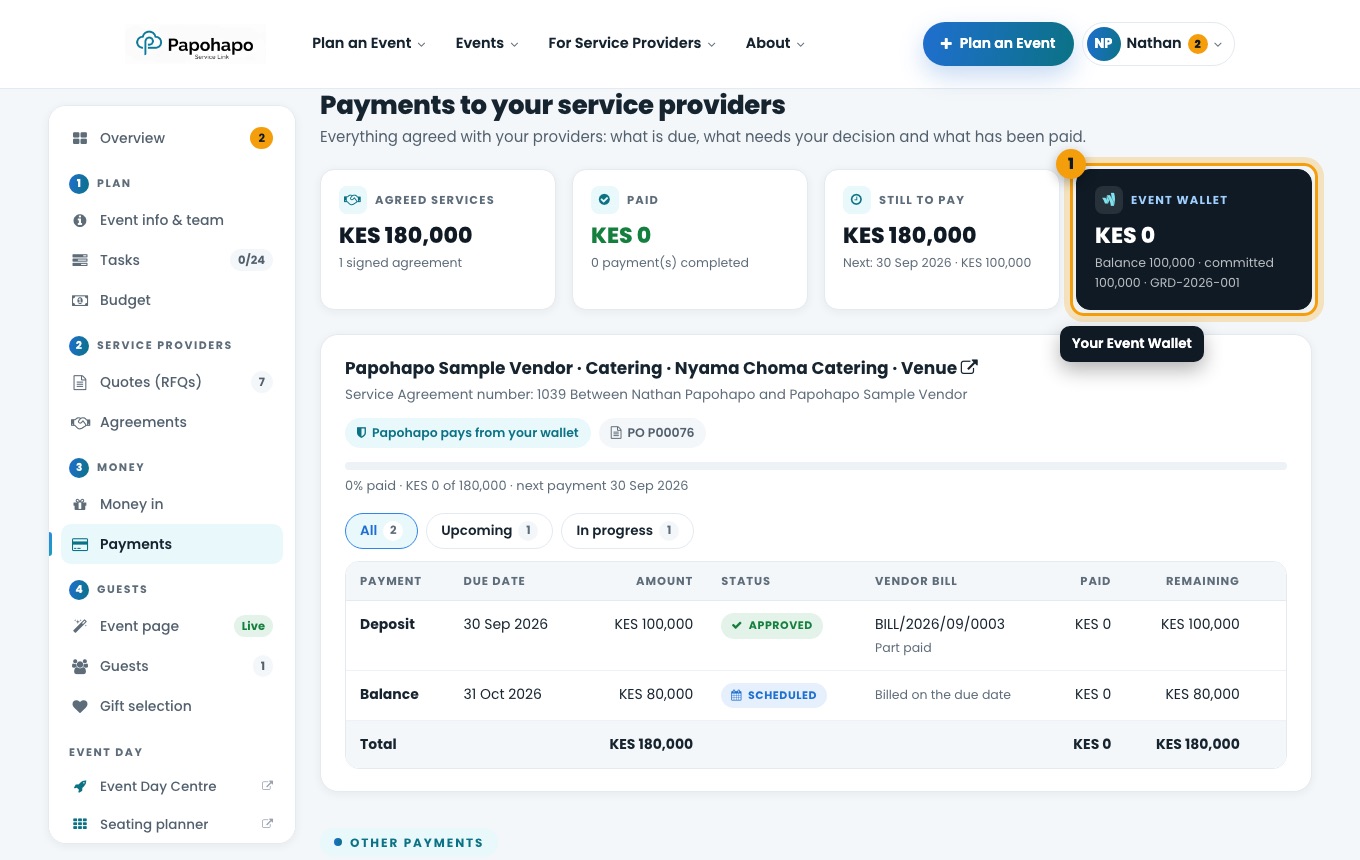Click the Balance payment row label
Image resolution: width=1360 pixels, height=860 pixels.
point(389,694)
